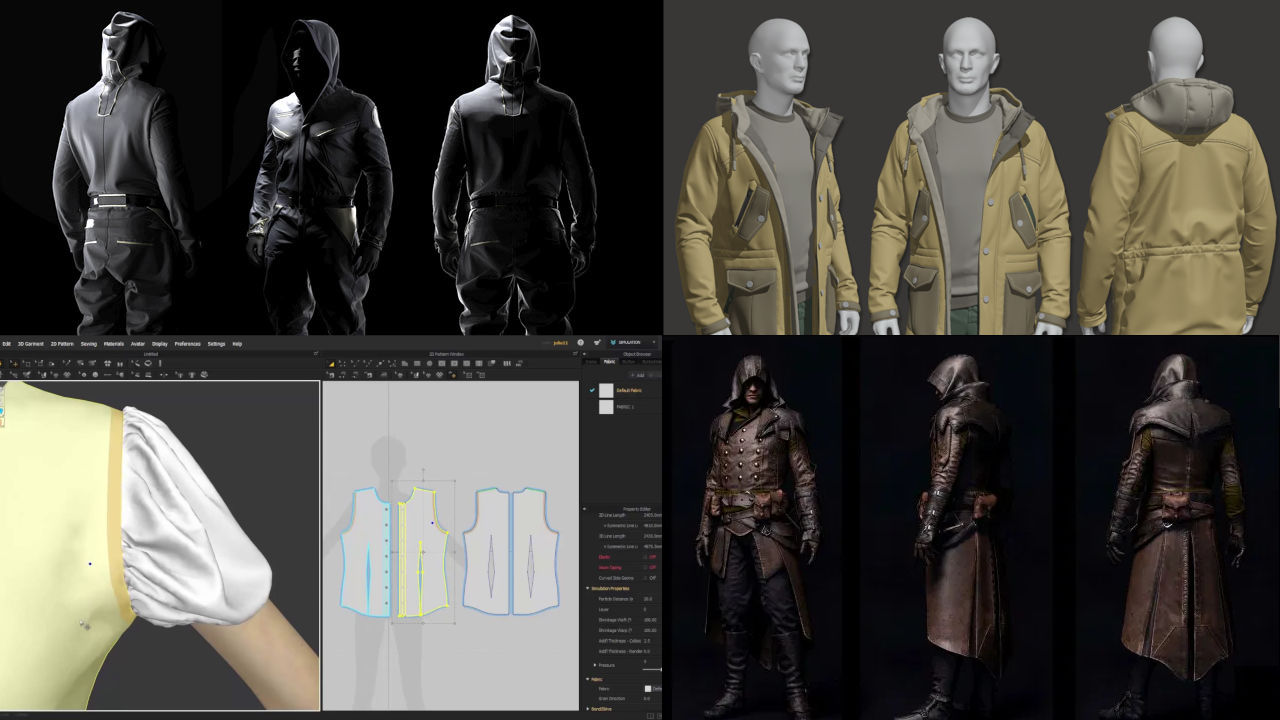Image resolution: width=1280 pixels, height=720 pixels.
Task: Adjust the Pressure slider
Action: (x=651, y=669)
